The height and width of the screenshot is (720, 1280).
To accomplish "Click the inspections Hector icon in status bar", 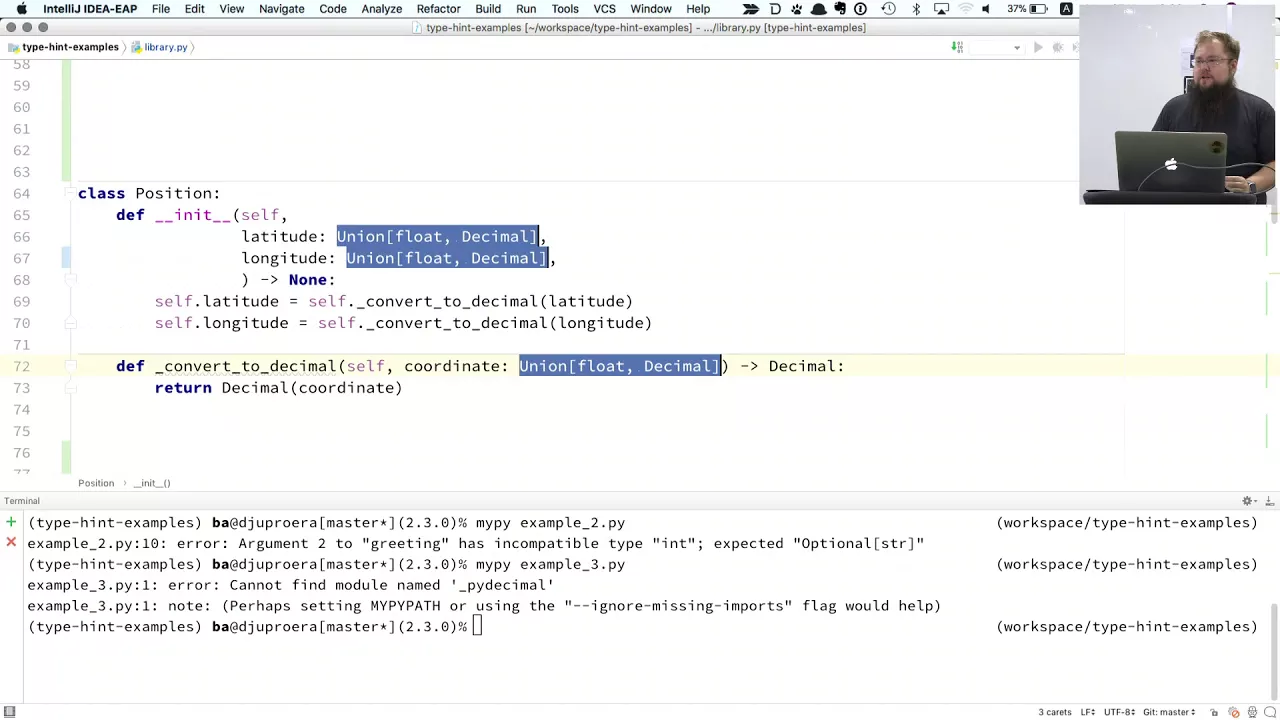I will click(x=1252, y=712).
